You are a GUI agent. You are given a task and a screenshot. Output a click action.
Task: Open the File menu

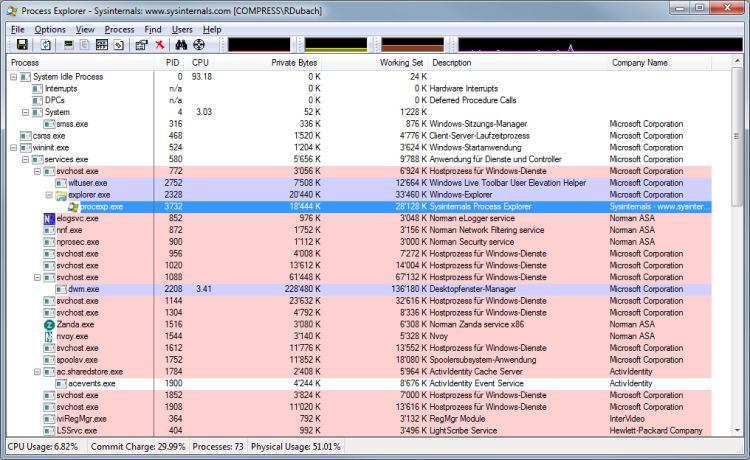tap(17, 30)
